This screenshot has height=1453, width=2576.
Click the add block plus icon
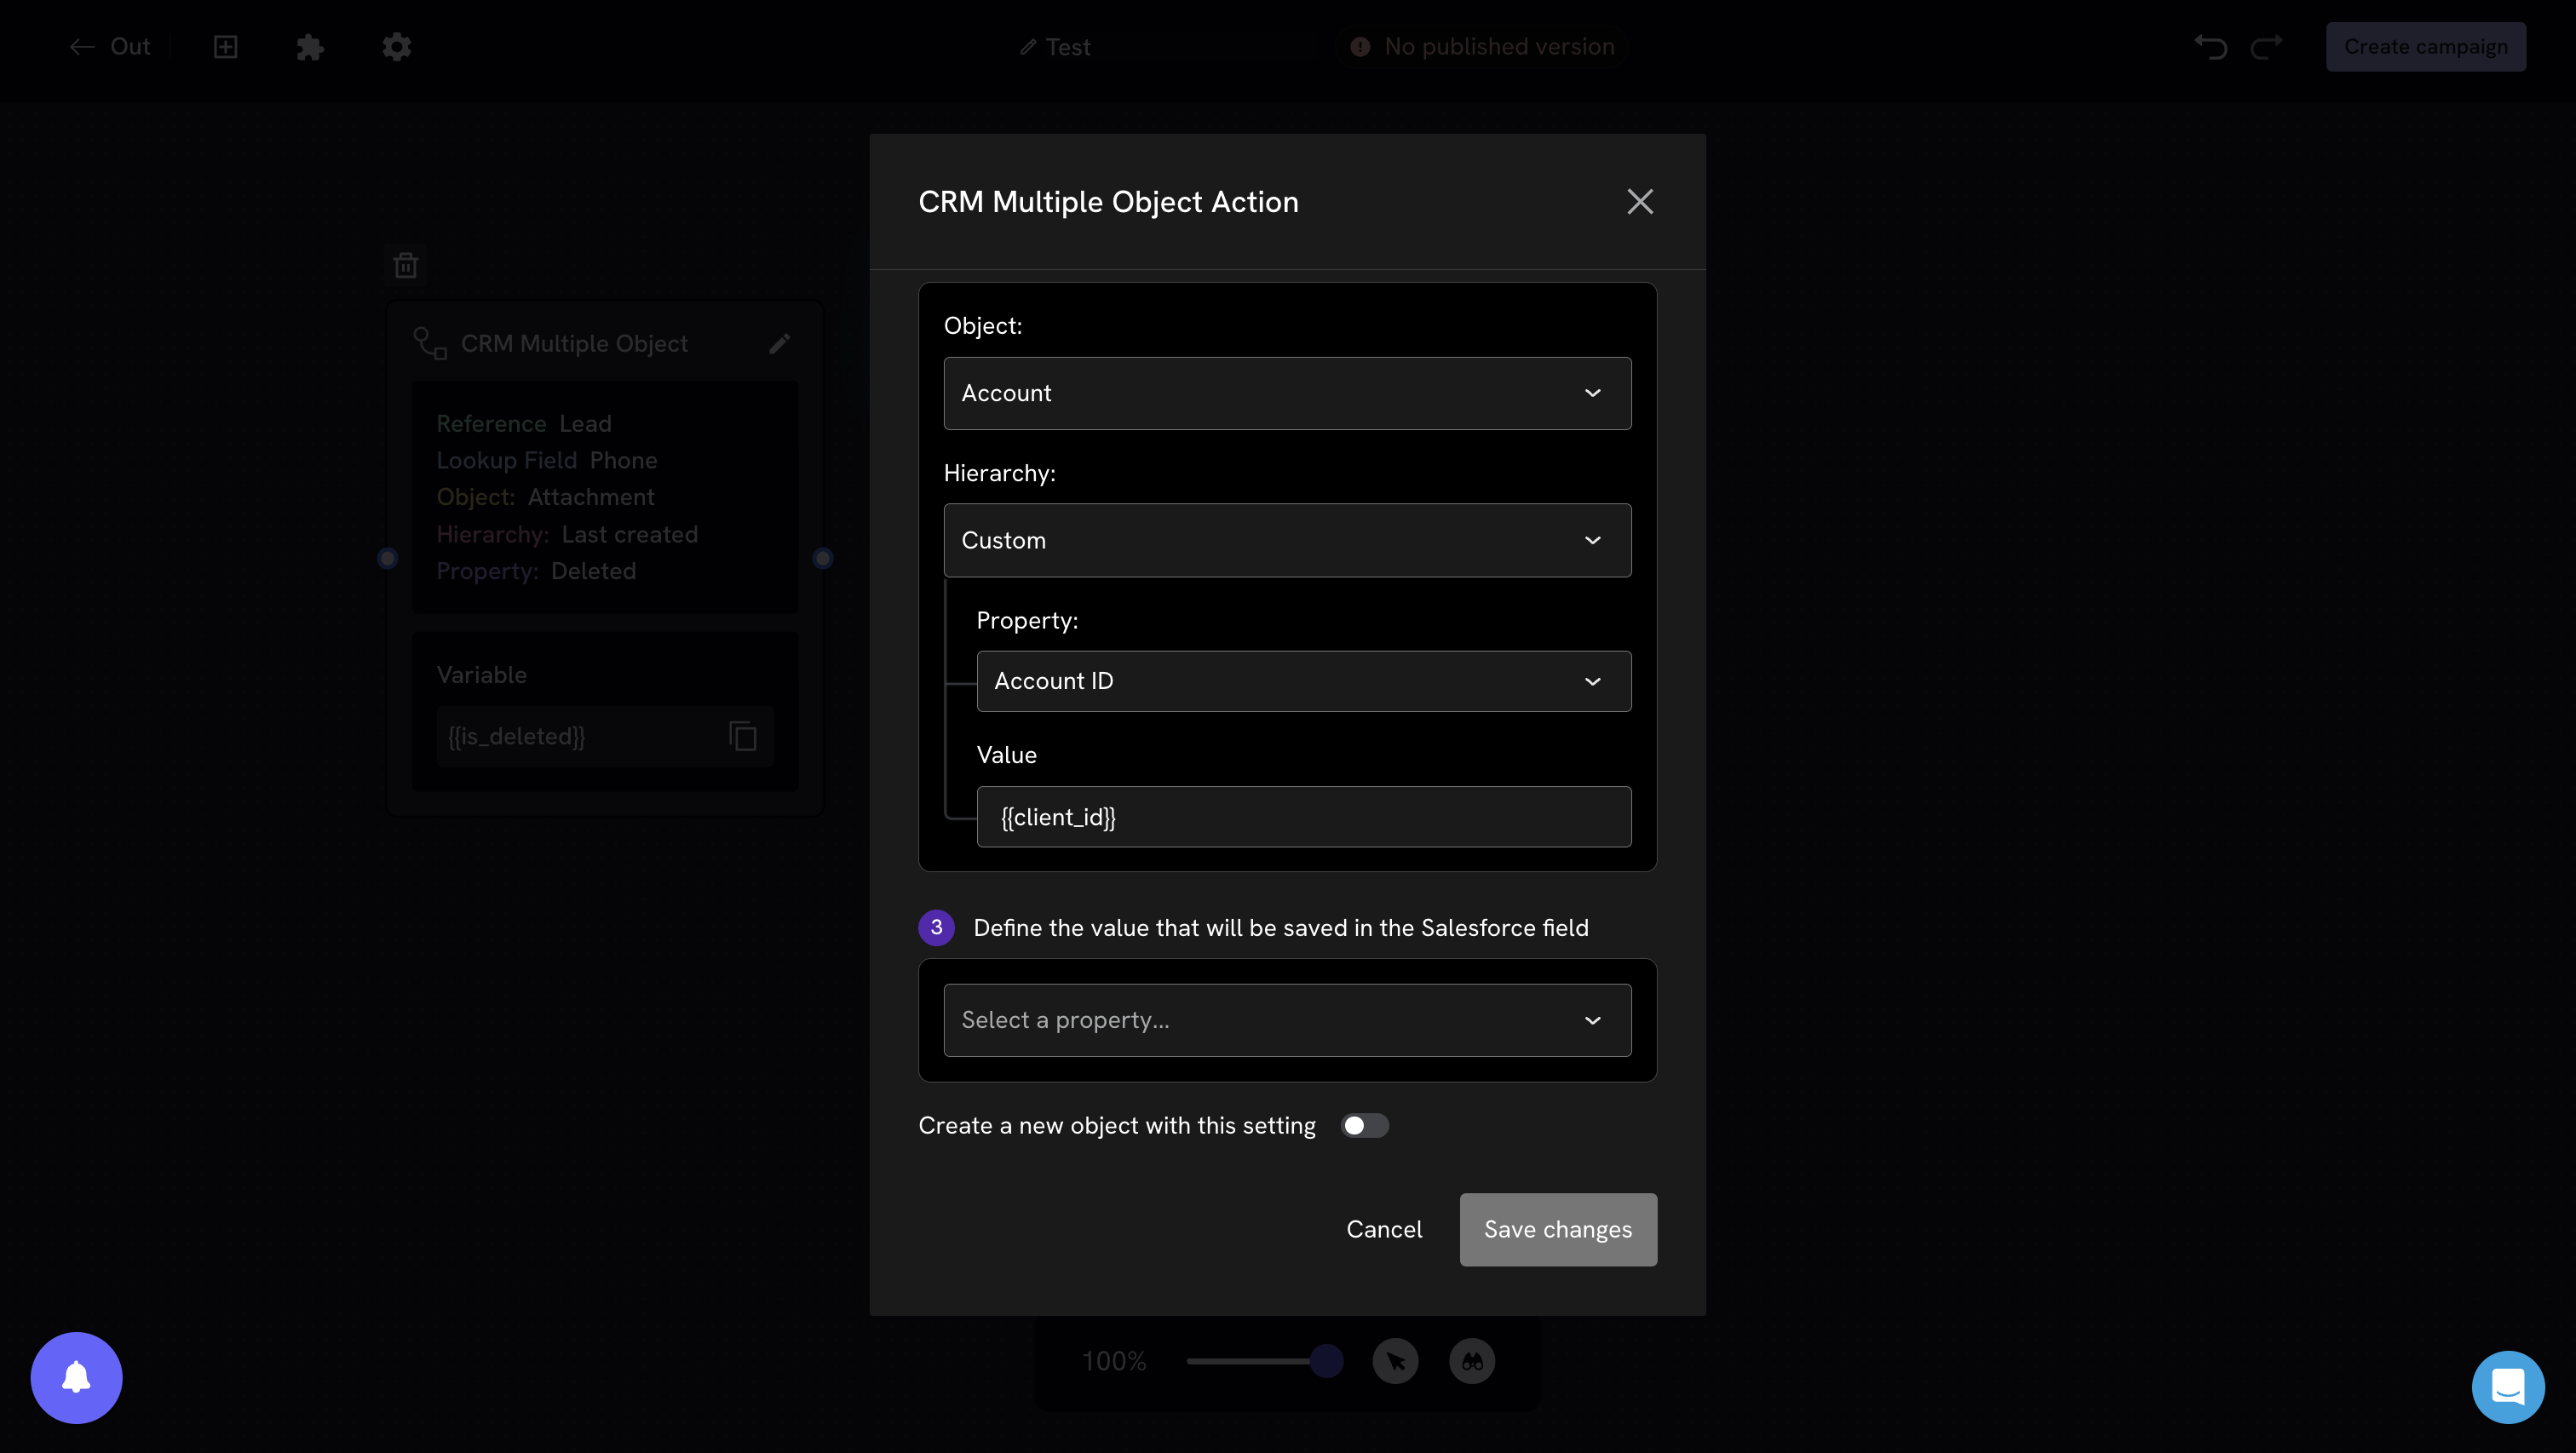click(225, 47)
